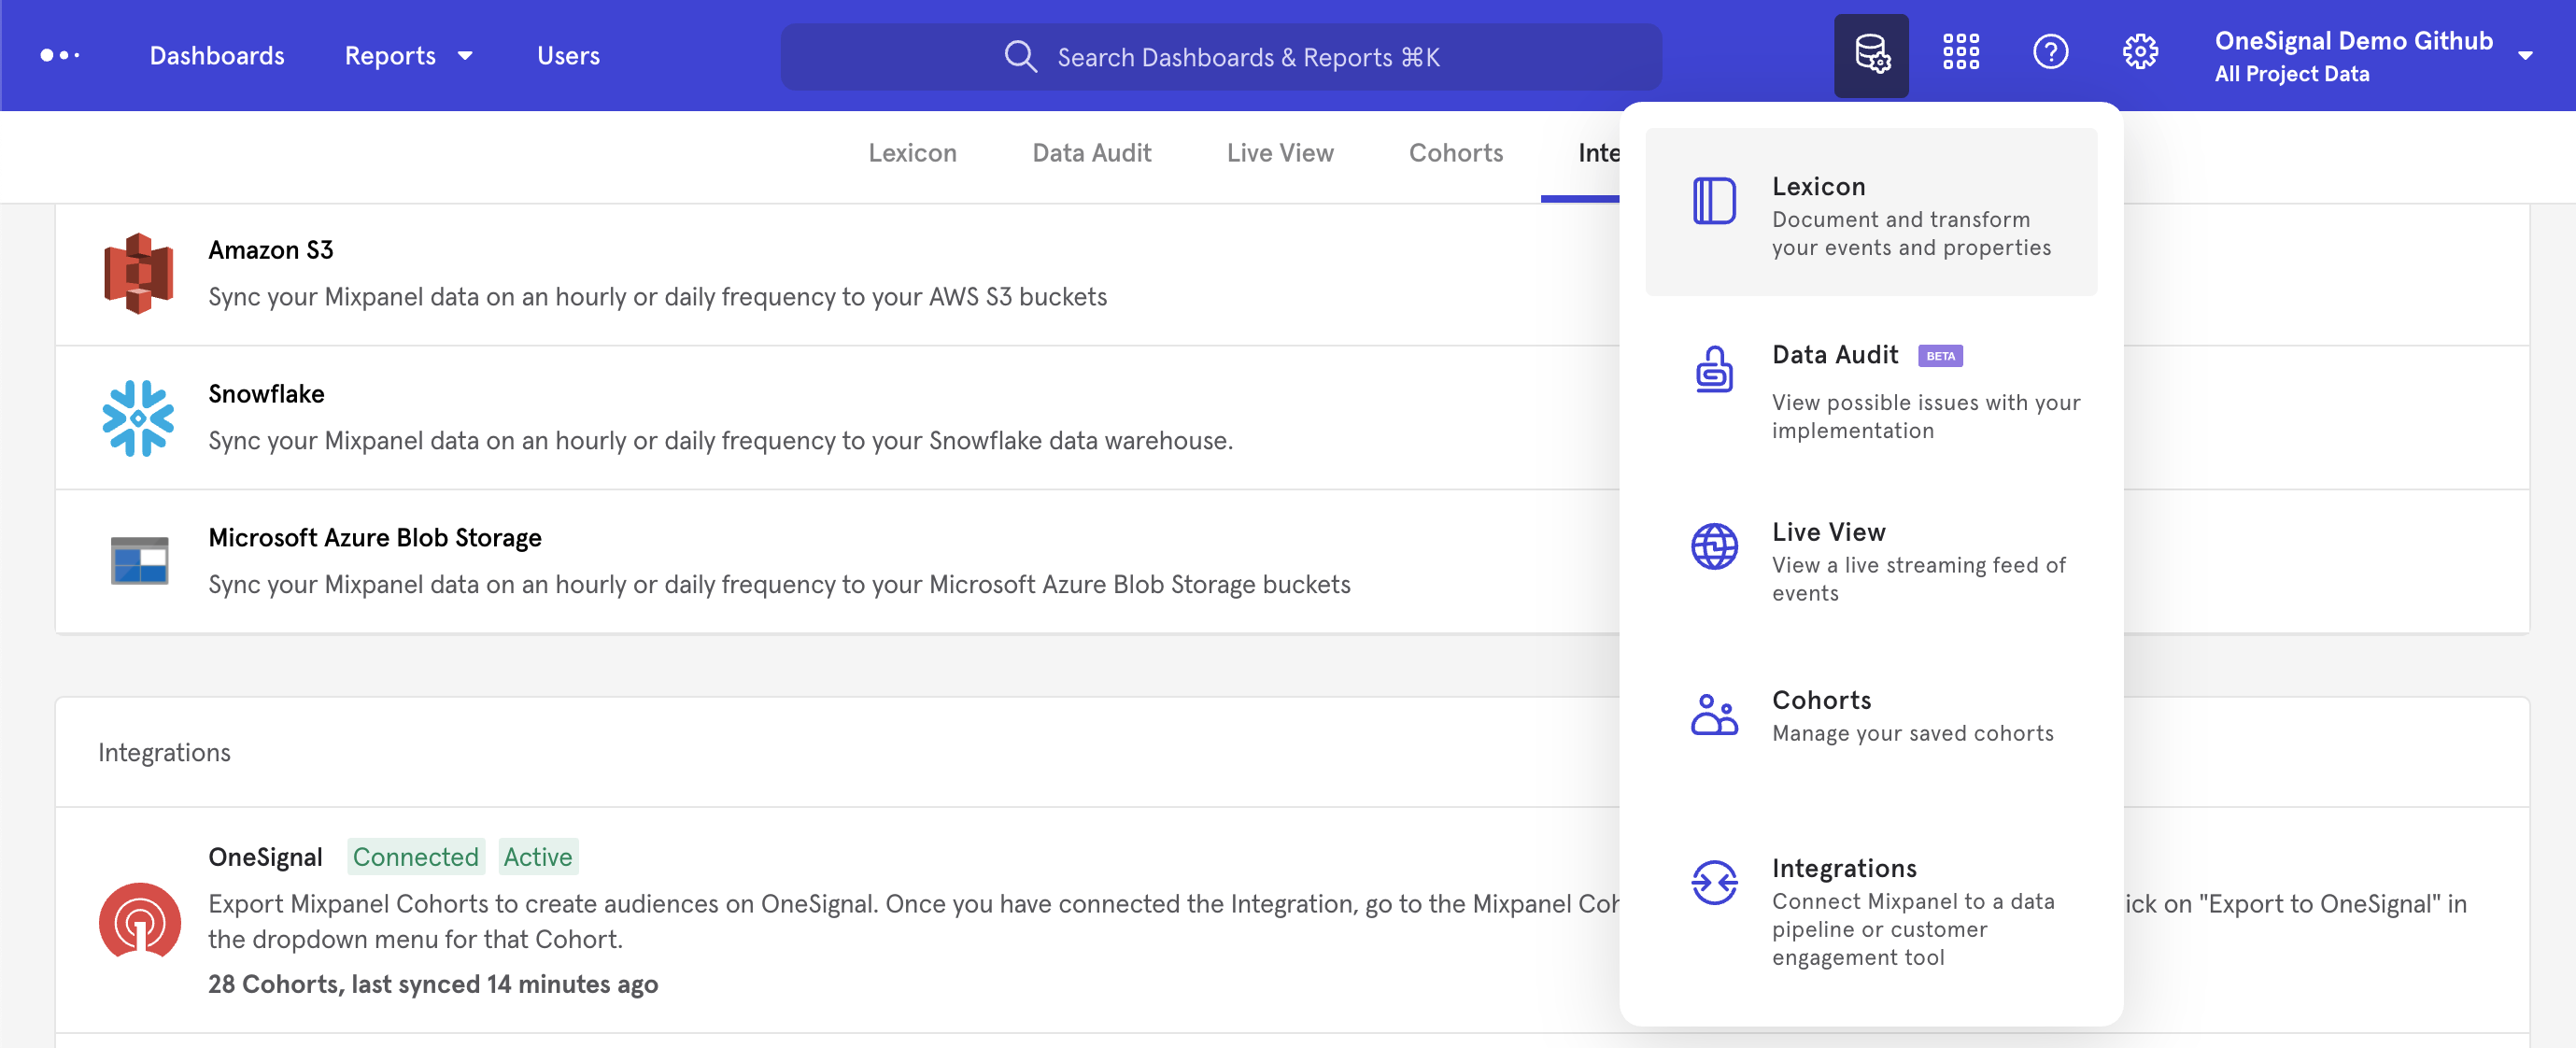This screenshot has height=1048, width=2576.
Task: Switch to the Lexicon tab
Action: pos(912,153)
